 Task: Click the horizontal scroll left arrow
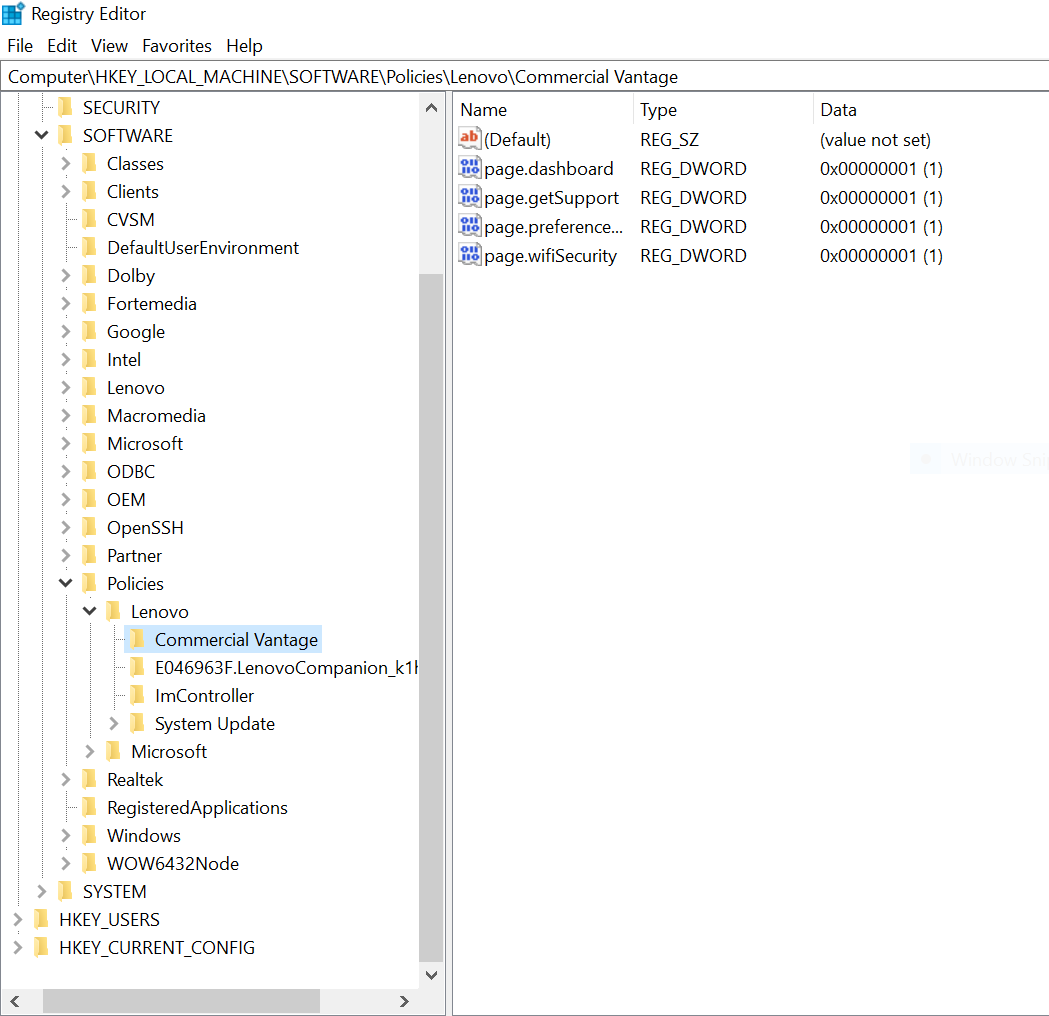point(15,1001)
